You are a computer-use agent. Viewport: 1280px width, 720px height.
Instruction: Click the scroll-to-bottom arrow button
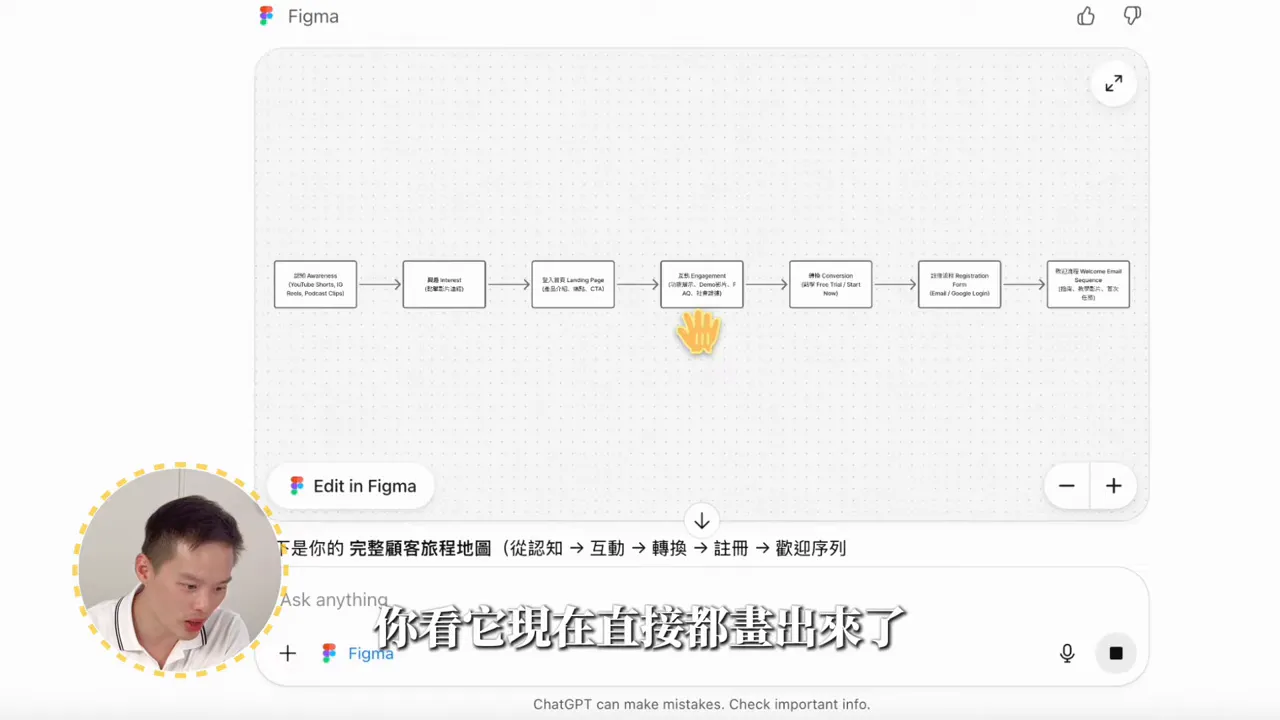702,521
